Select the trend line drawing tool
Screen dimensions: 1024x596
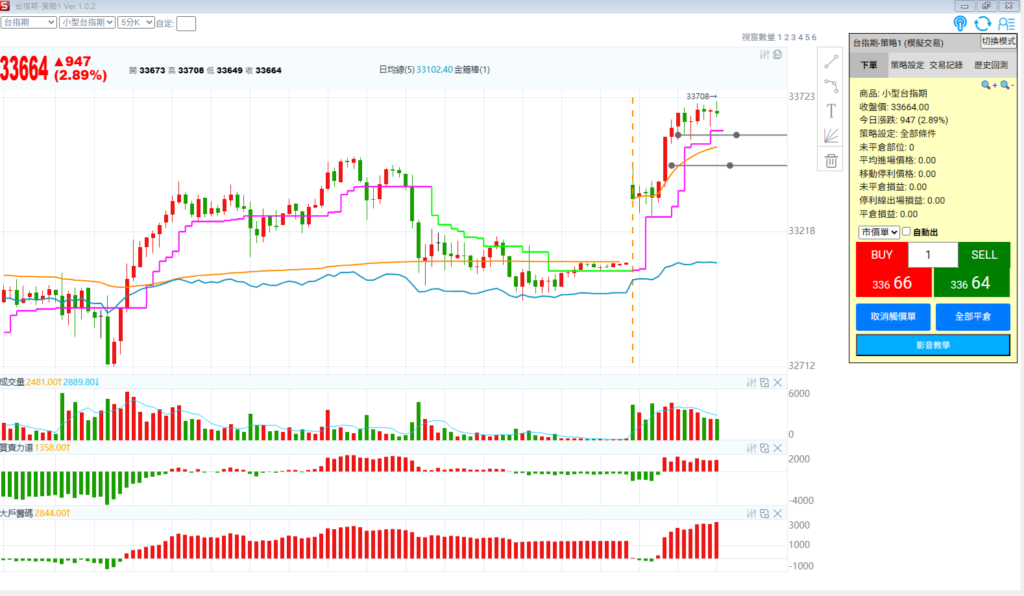point(831,62)
